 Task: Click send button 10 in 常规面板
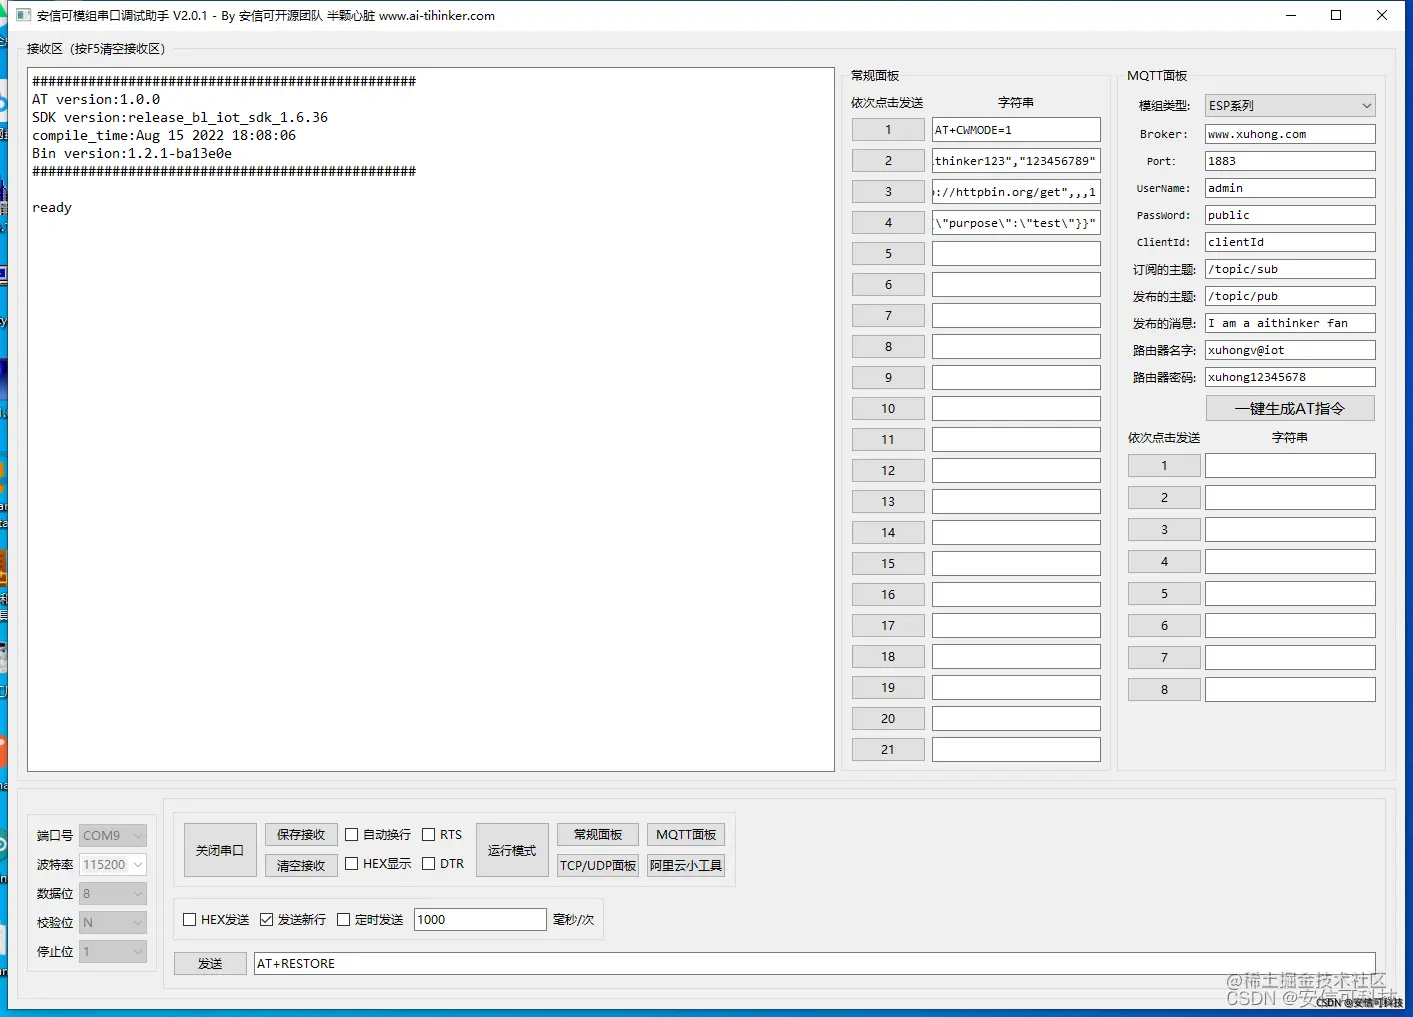tap(888, 409)
